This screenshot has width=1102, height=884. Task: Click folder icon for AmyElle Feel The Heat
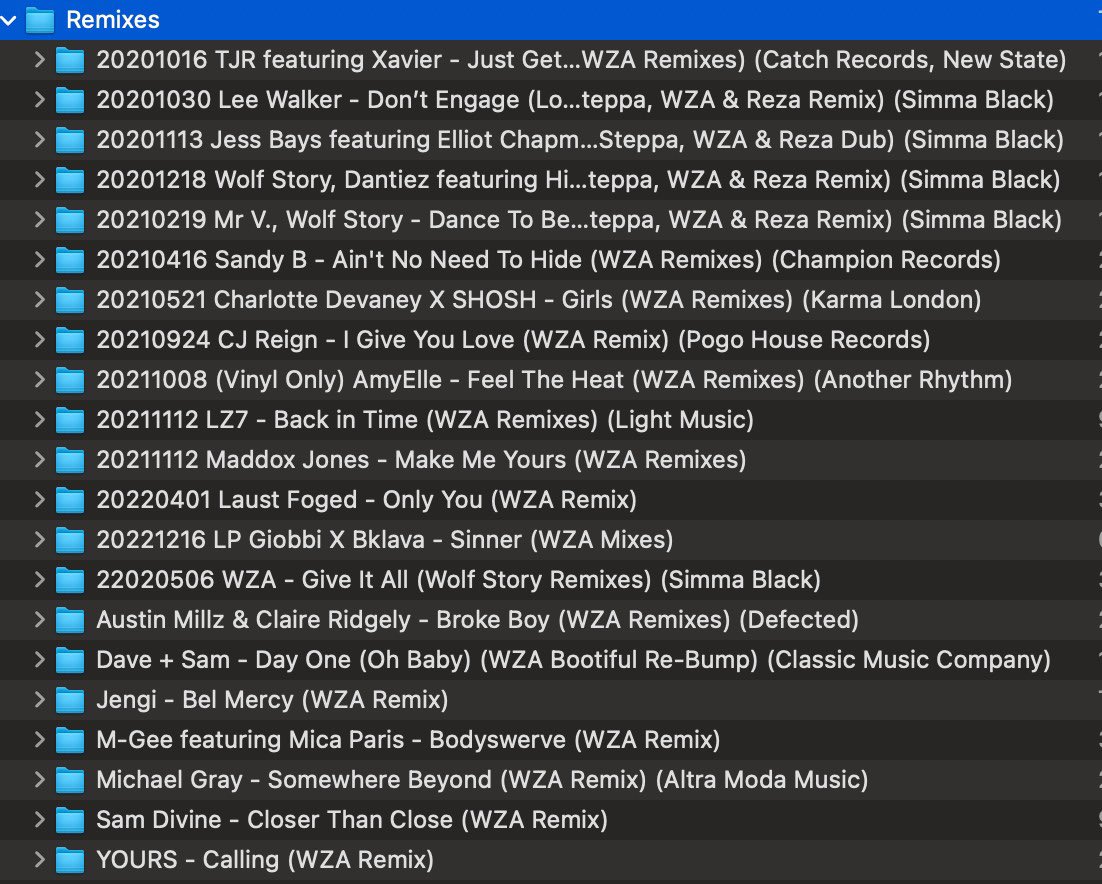click(70, 381)
